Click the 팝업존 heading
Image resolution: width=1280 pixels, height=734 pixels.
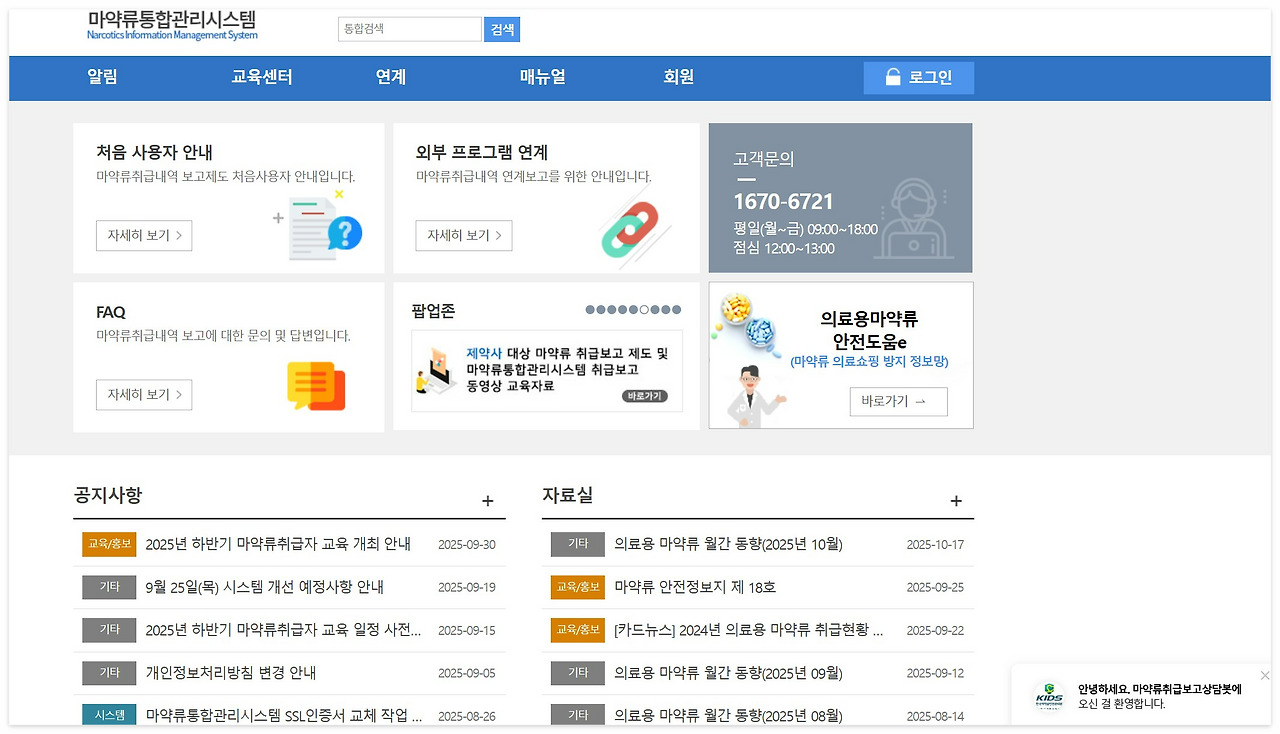[433, 311]
